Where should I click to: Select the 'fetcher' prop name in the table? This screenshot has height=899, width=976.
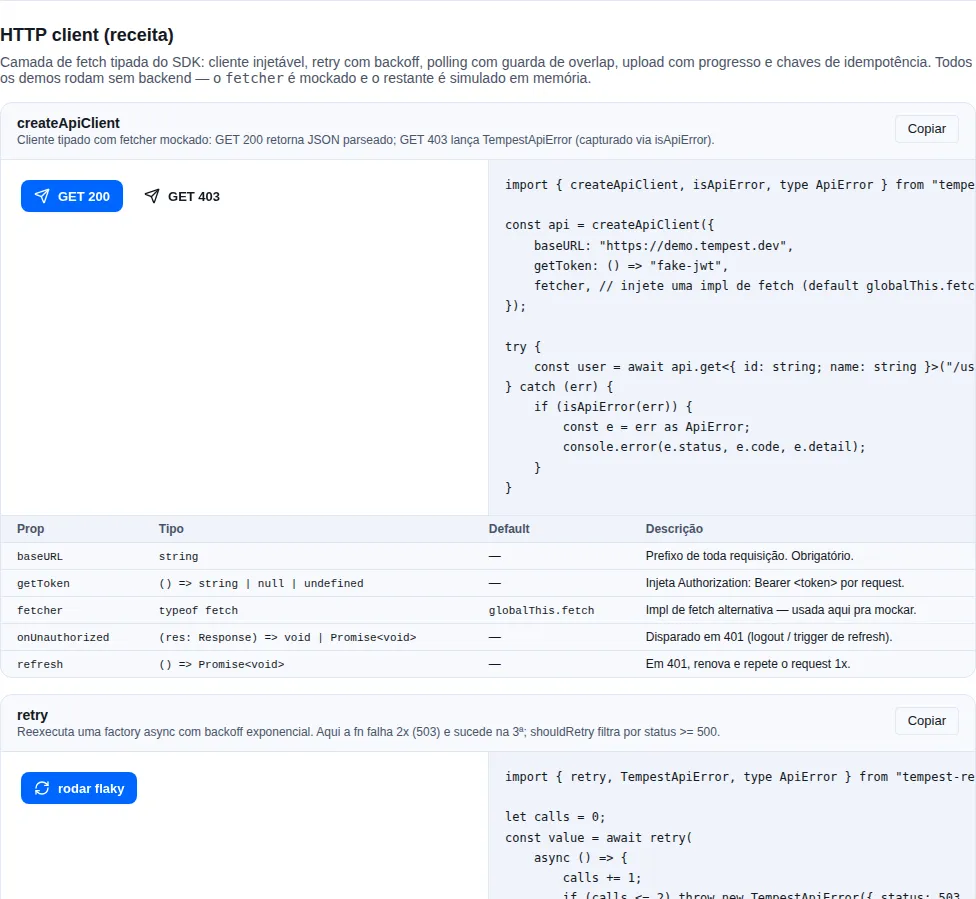click(x=40, y=610)
